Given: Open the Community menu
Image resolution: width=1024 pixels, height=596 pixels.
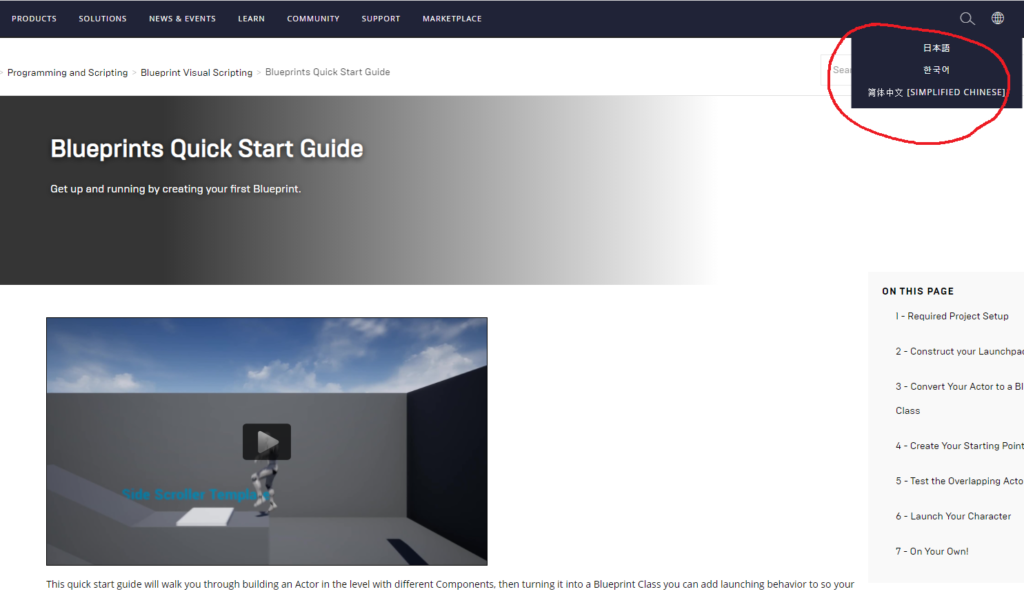Looking at the screenshot, I should point(313,19).
